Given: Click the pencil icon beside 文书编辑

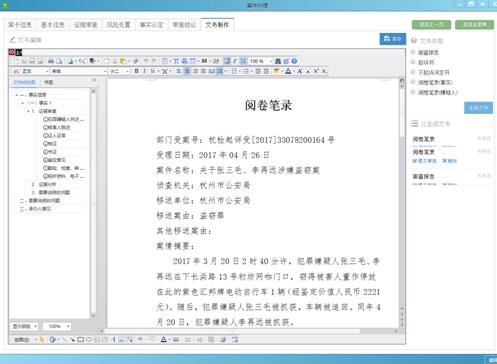Looking at the screenshot, I should click(x=12, y=40).
